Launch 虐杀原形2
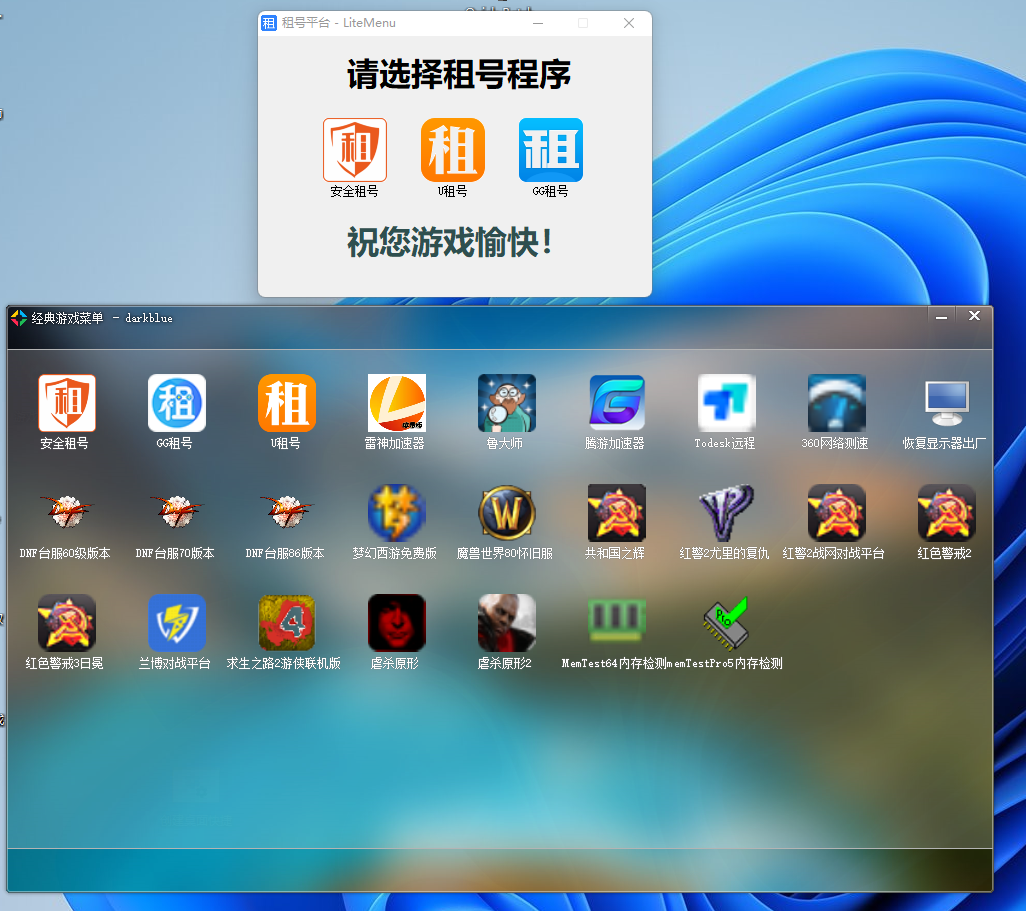Screen dimensions: 1026x911 click(x=506, y=623)
